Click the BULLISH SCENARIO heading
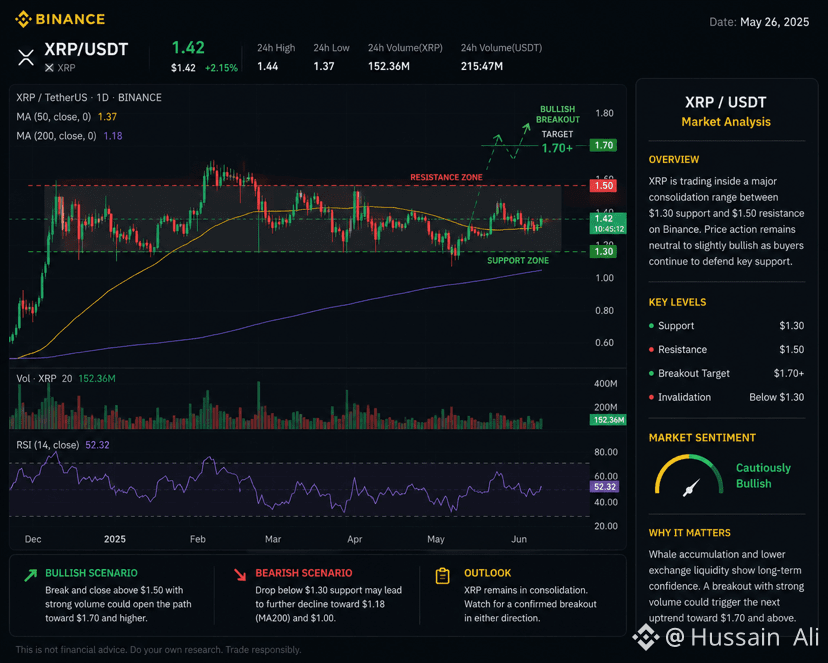The height and width of the screenshot is (663, 828). pos(91,573)
